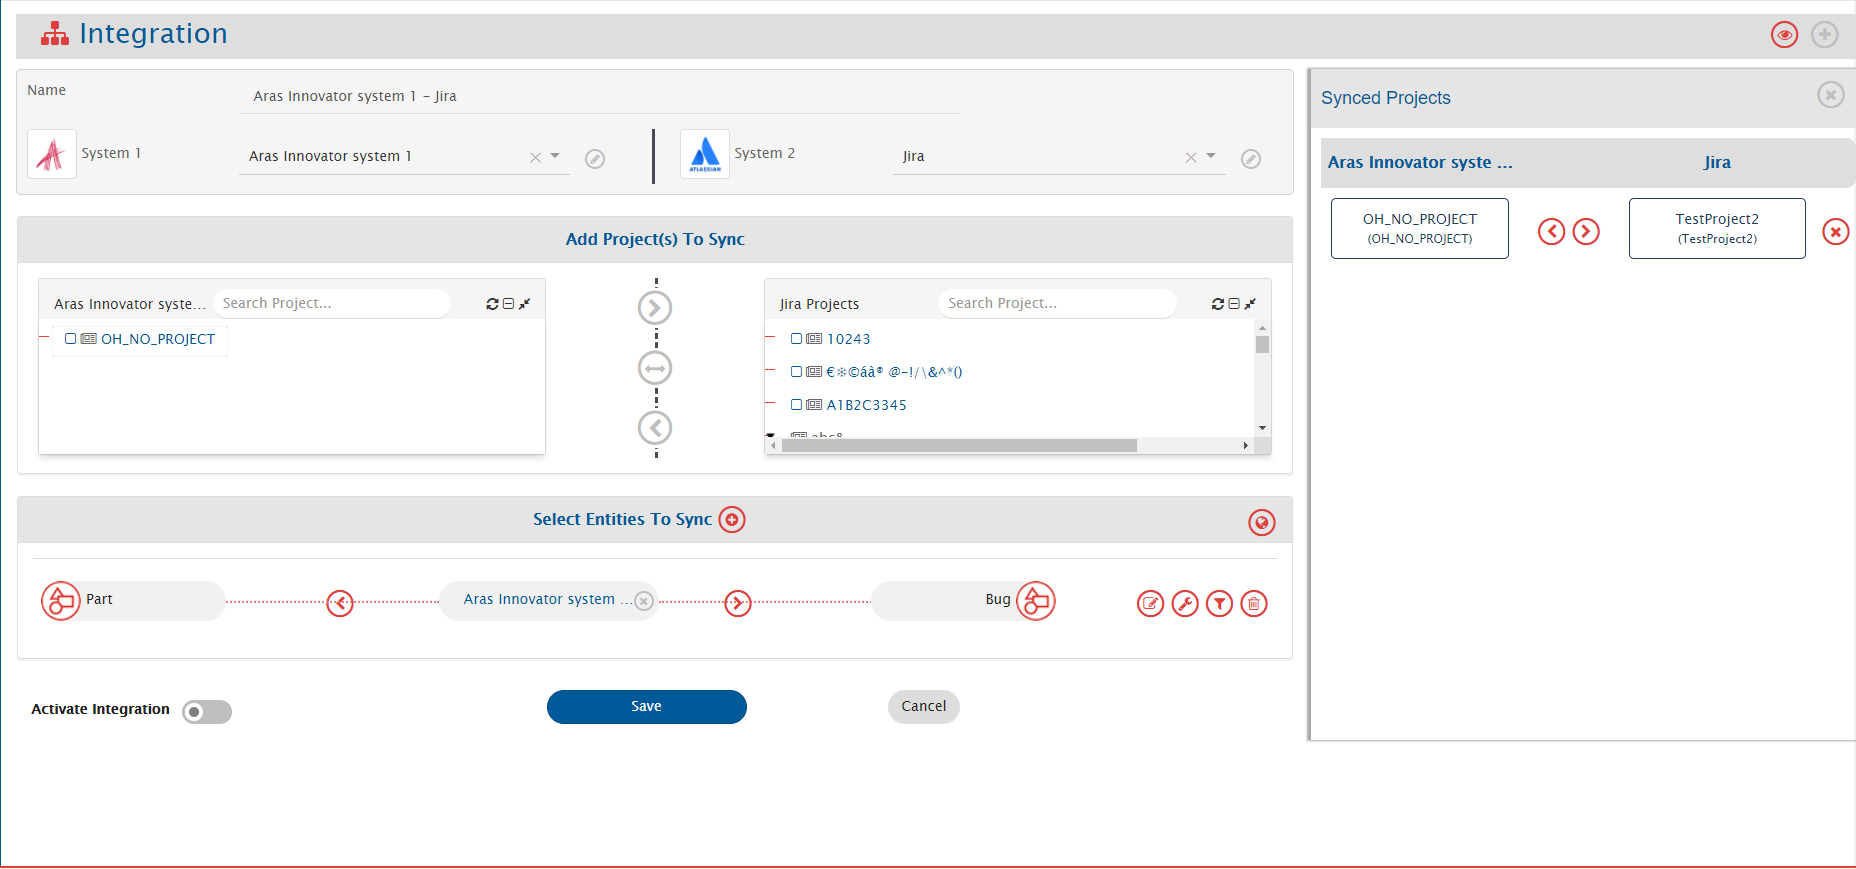Select the A1B2C3345 project tree item
The height and width of the screenshot is (869, 1856).
(866, 405)
